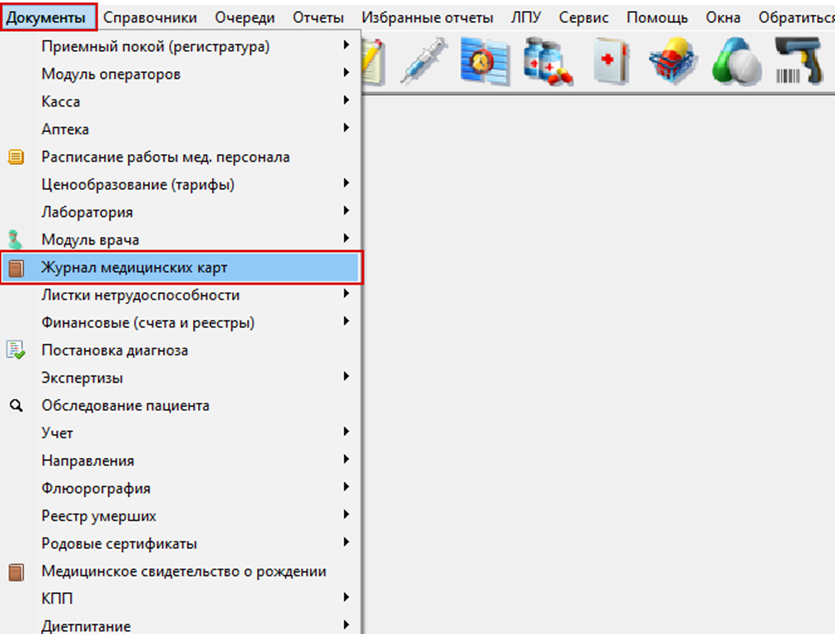Open the Сервис menu
Image resolution: width=835 pixels, height=634 pixels.
[x=583, y=18]
